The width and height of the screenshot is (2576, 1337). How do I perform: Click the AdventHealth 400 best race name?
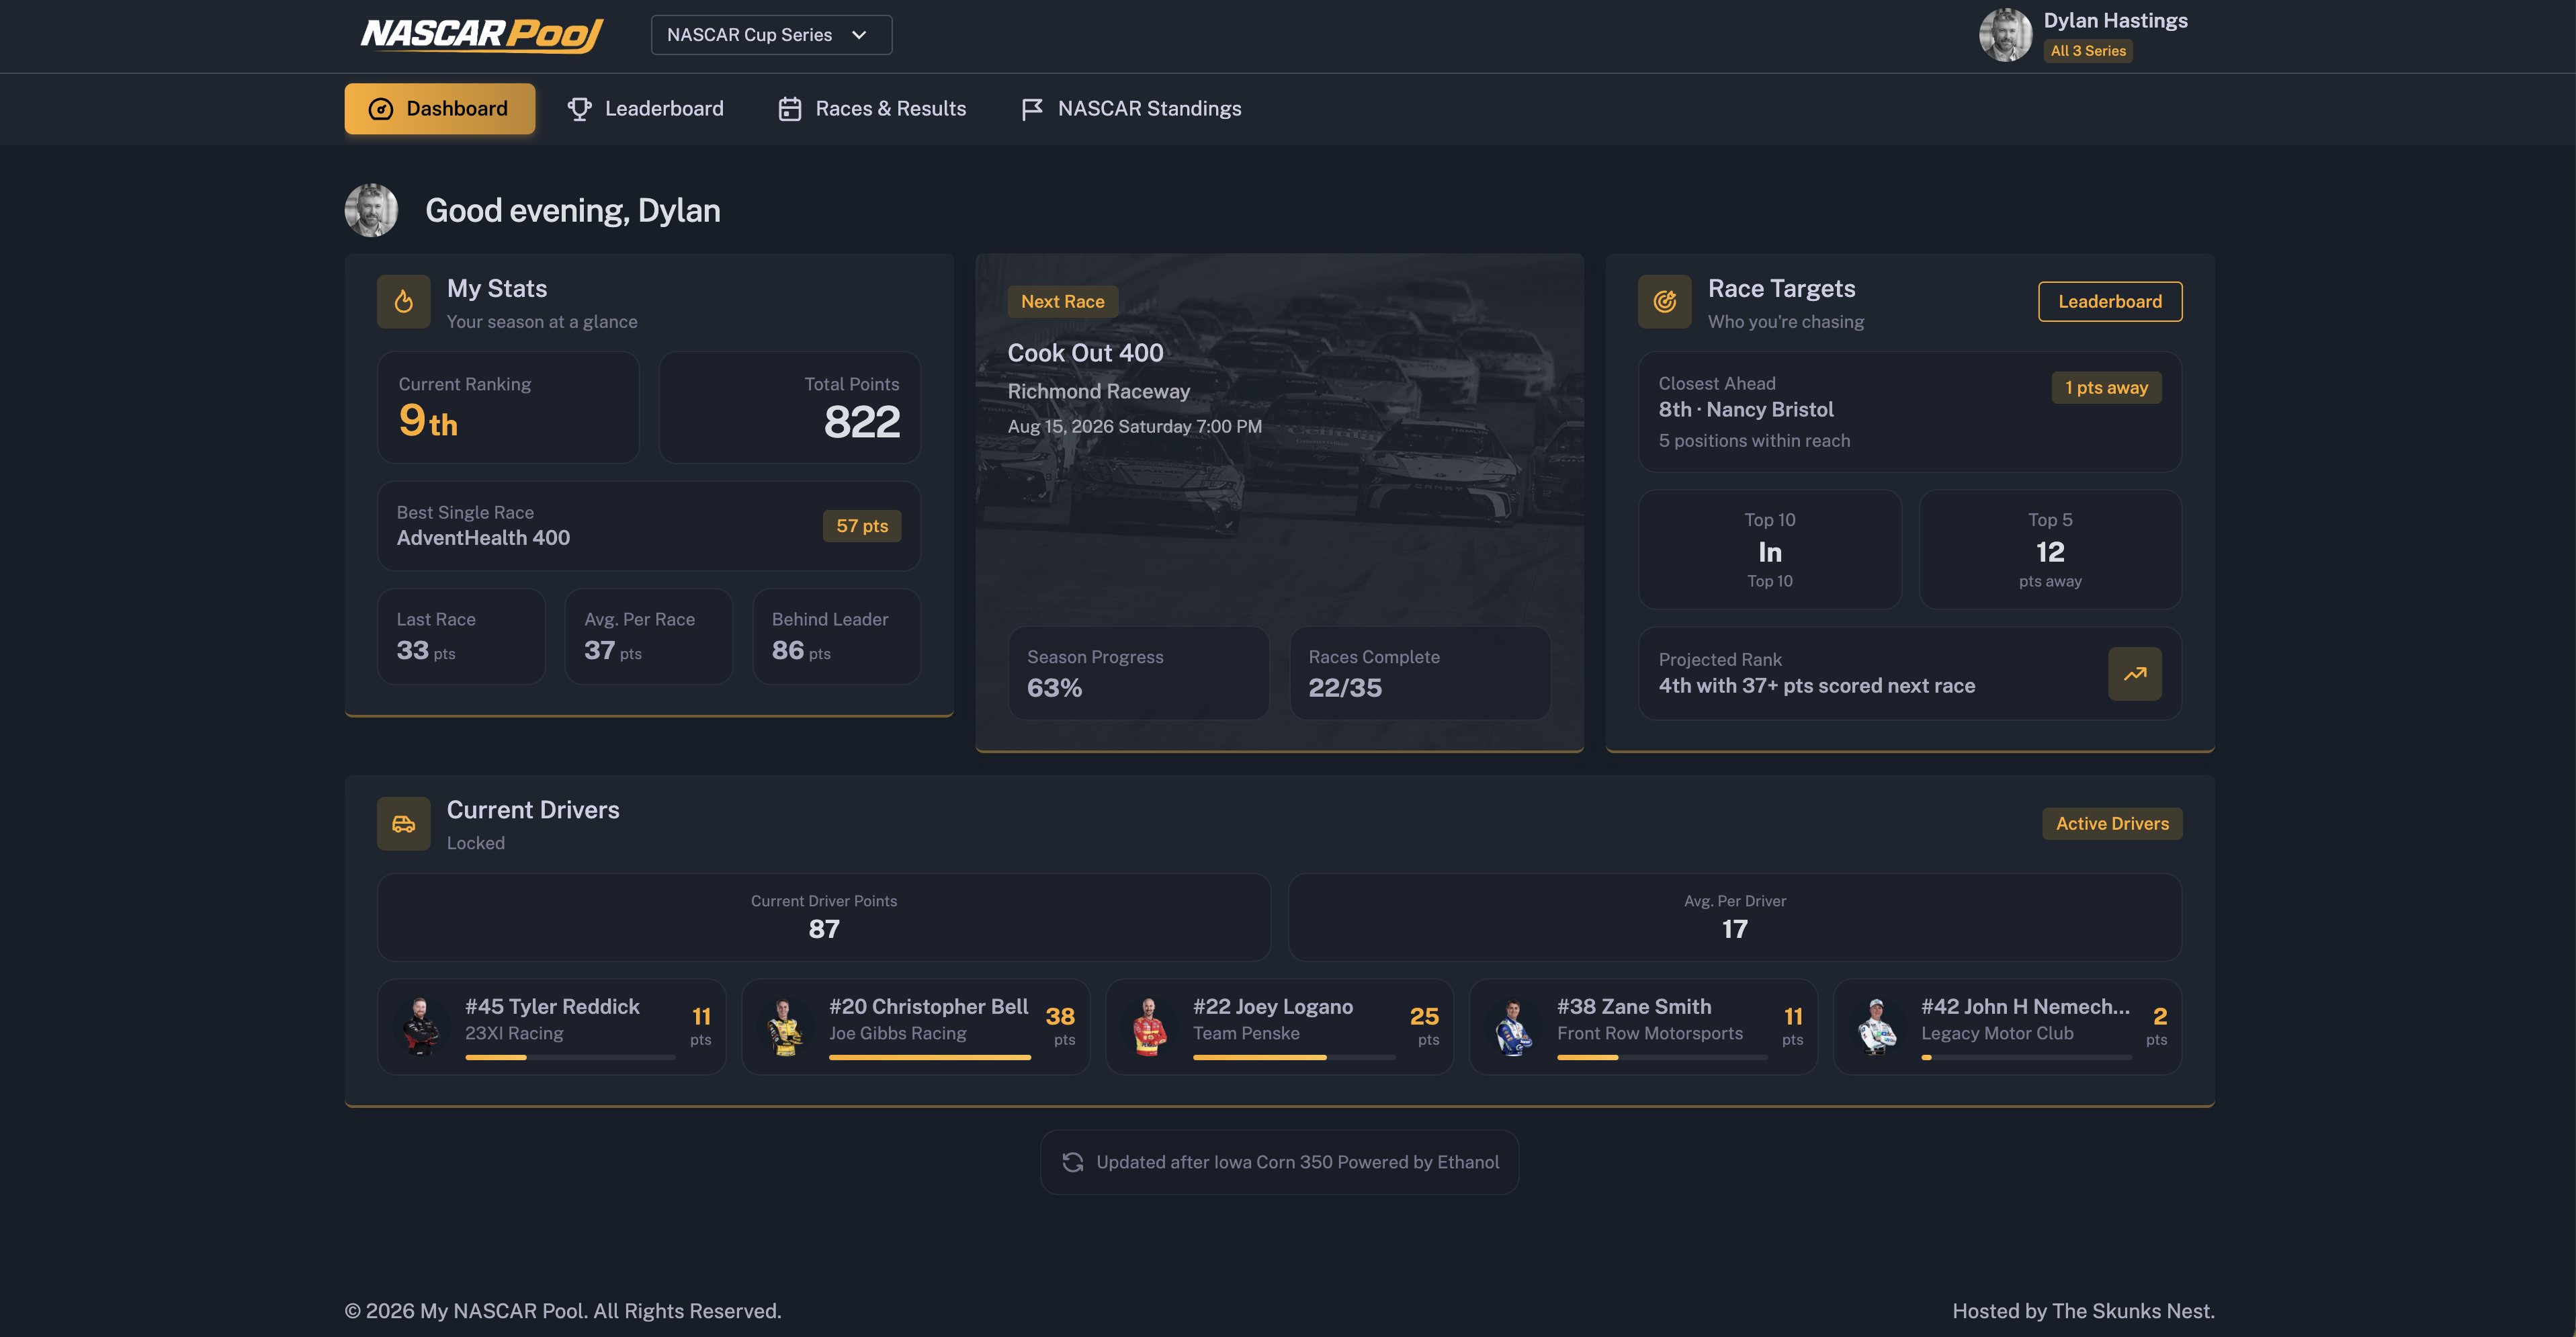483,538
